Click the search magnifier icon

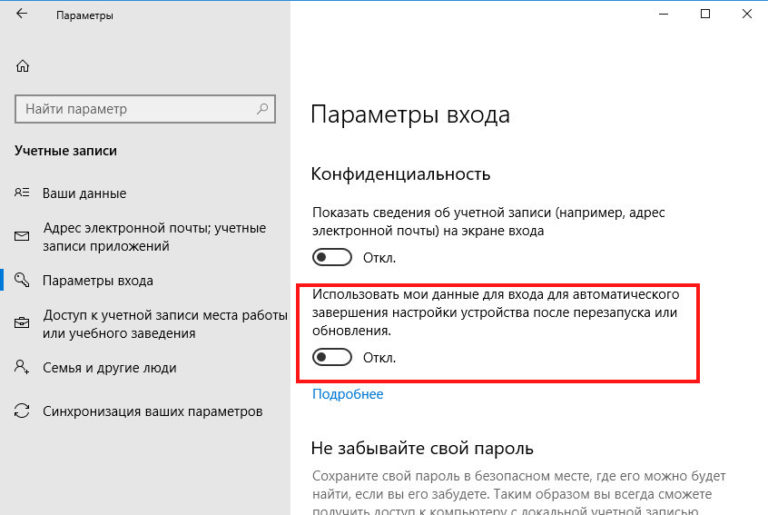(x=262, y=108)
